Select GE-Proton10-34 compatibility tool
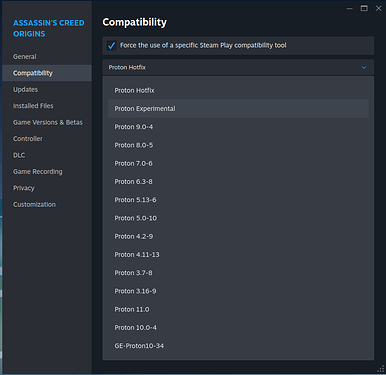The image size is (386, 375). (x=238, y=346)
